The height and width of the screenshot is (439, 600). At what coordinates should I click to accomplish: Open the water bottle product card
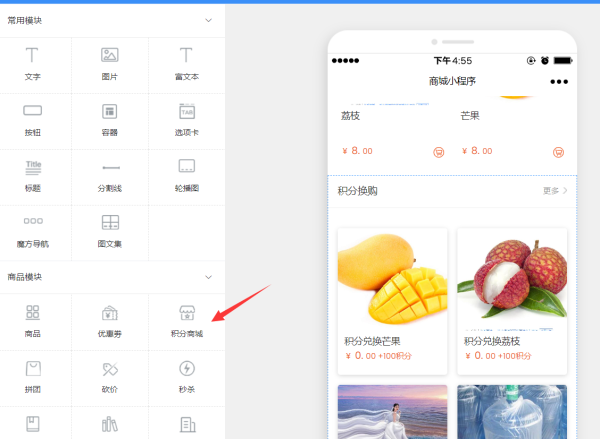point(512,412)
